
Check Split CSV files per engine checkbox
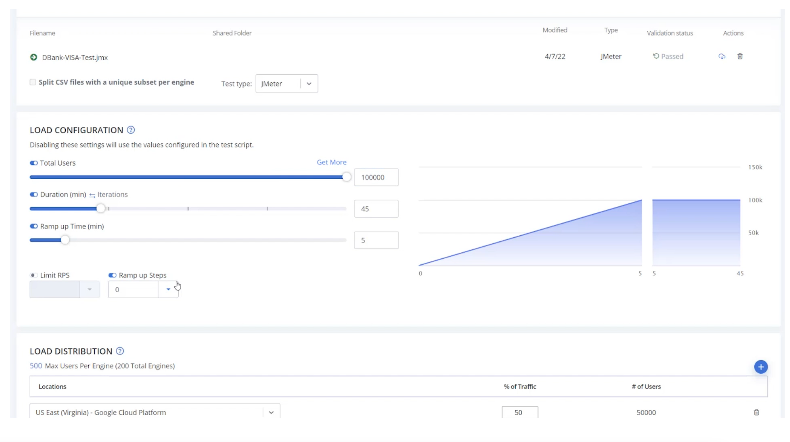click(33, 82)
